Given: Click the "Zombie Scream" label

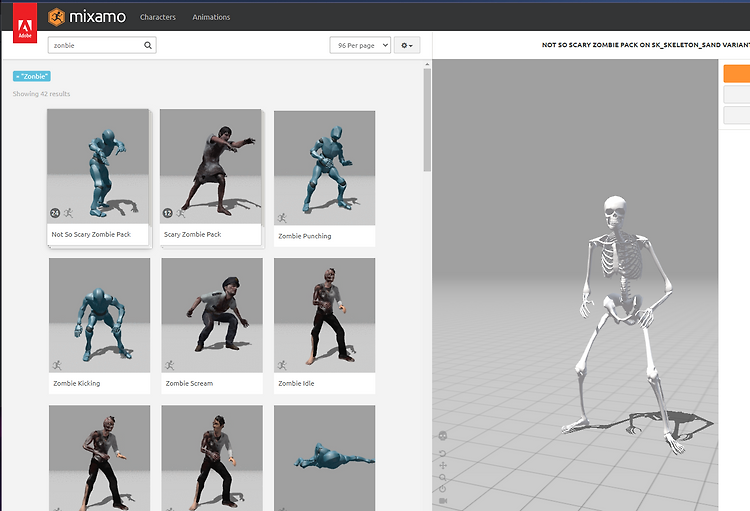Looking at the screenshot, I should click(x=189, y=383).
